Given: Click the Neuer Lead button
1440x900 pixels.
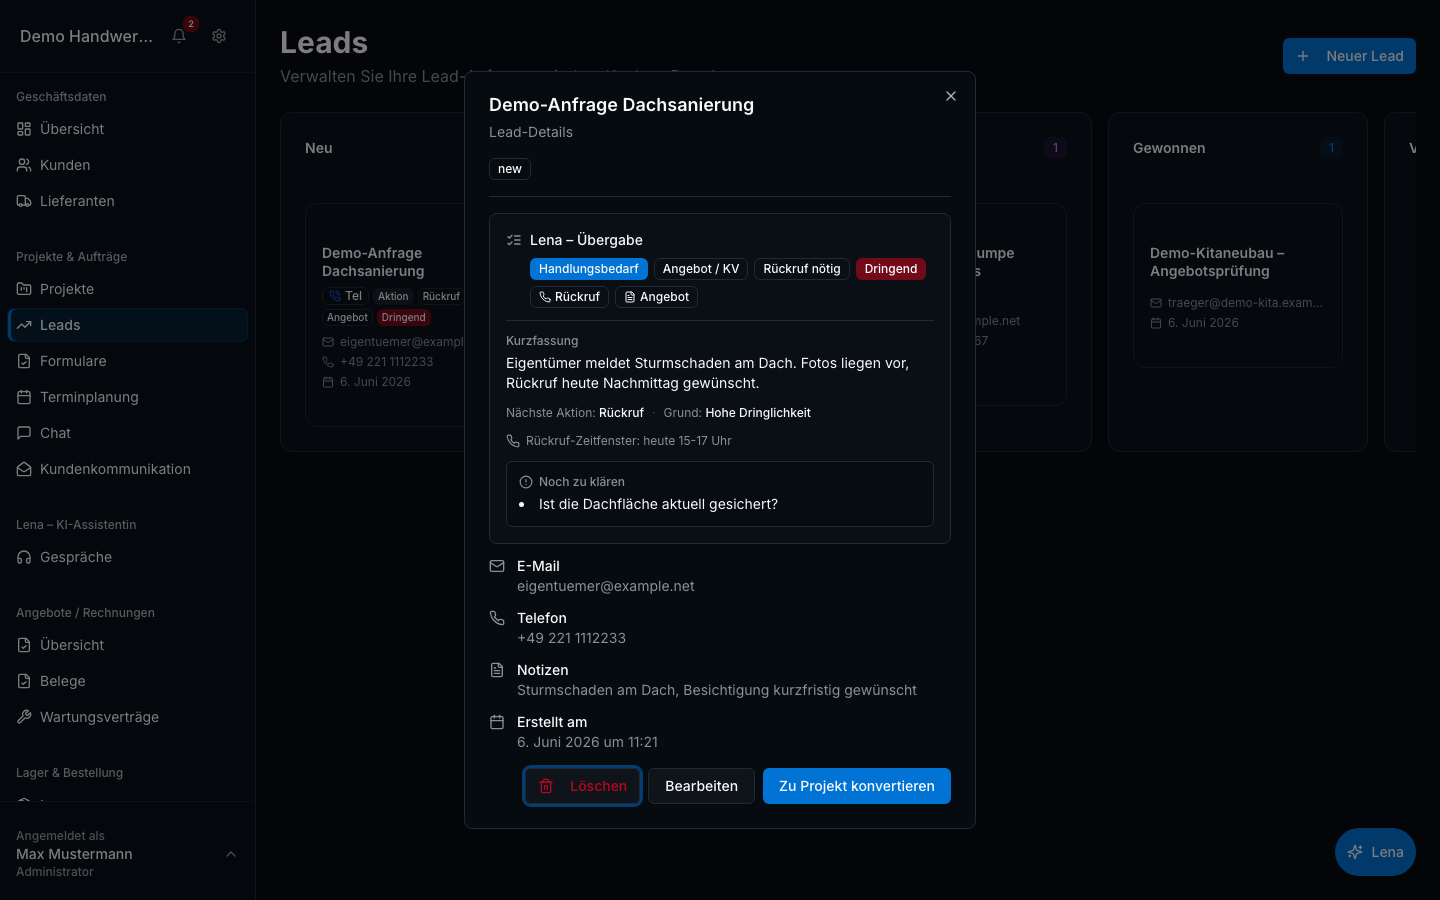Looking at the screenshot, I should [1349, 56].
